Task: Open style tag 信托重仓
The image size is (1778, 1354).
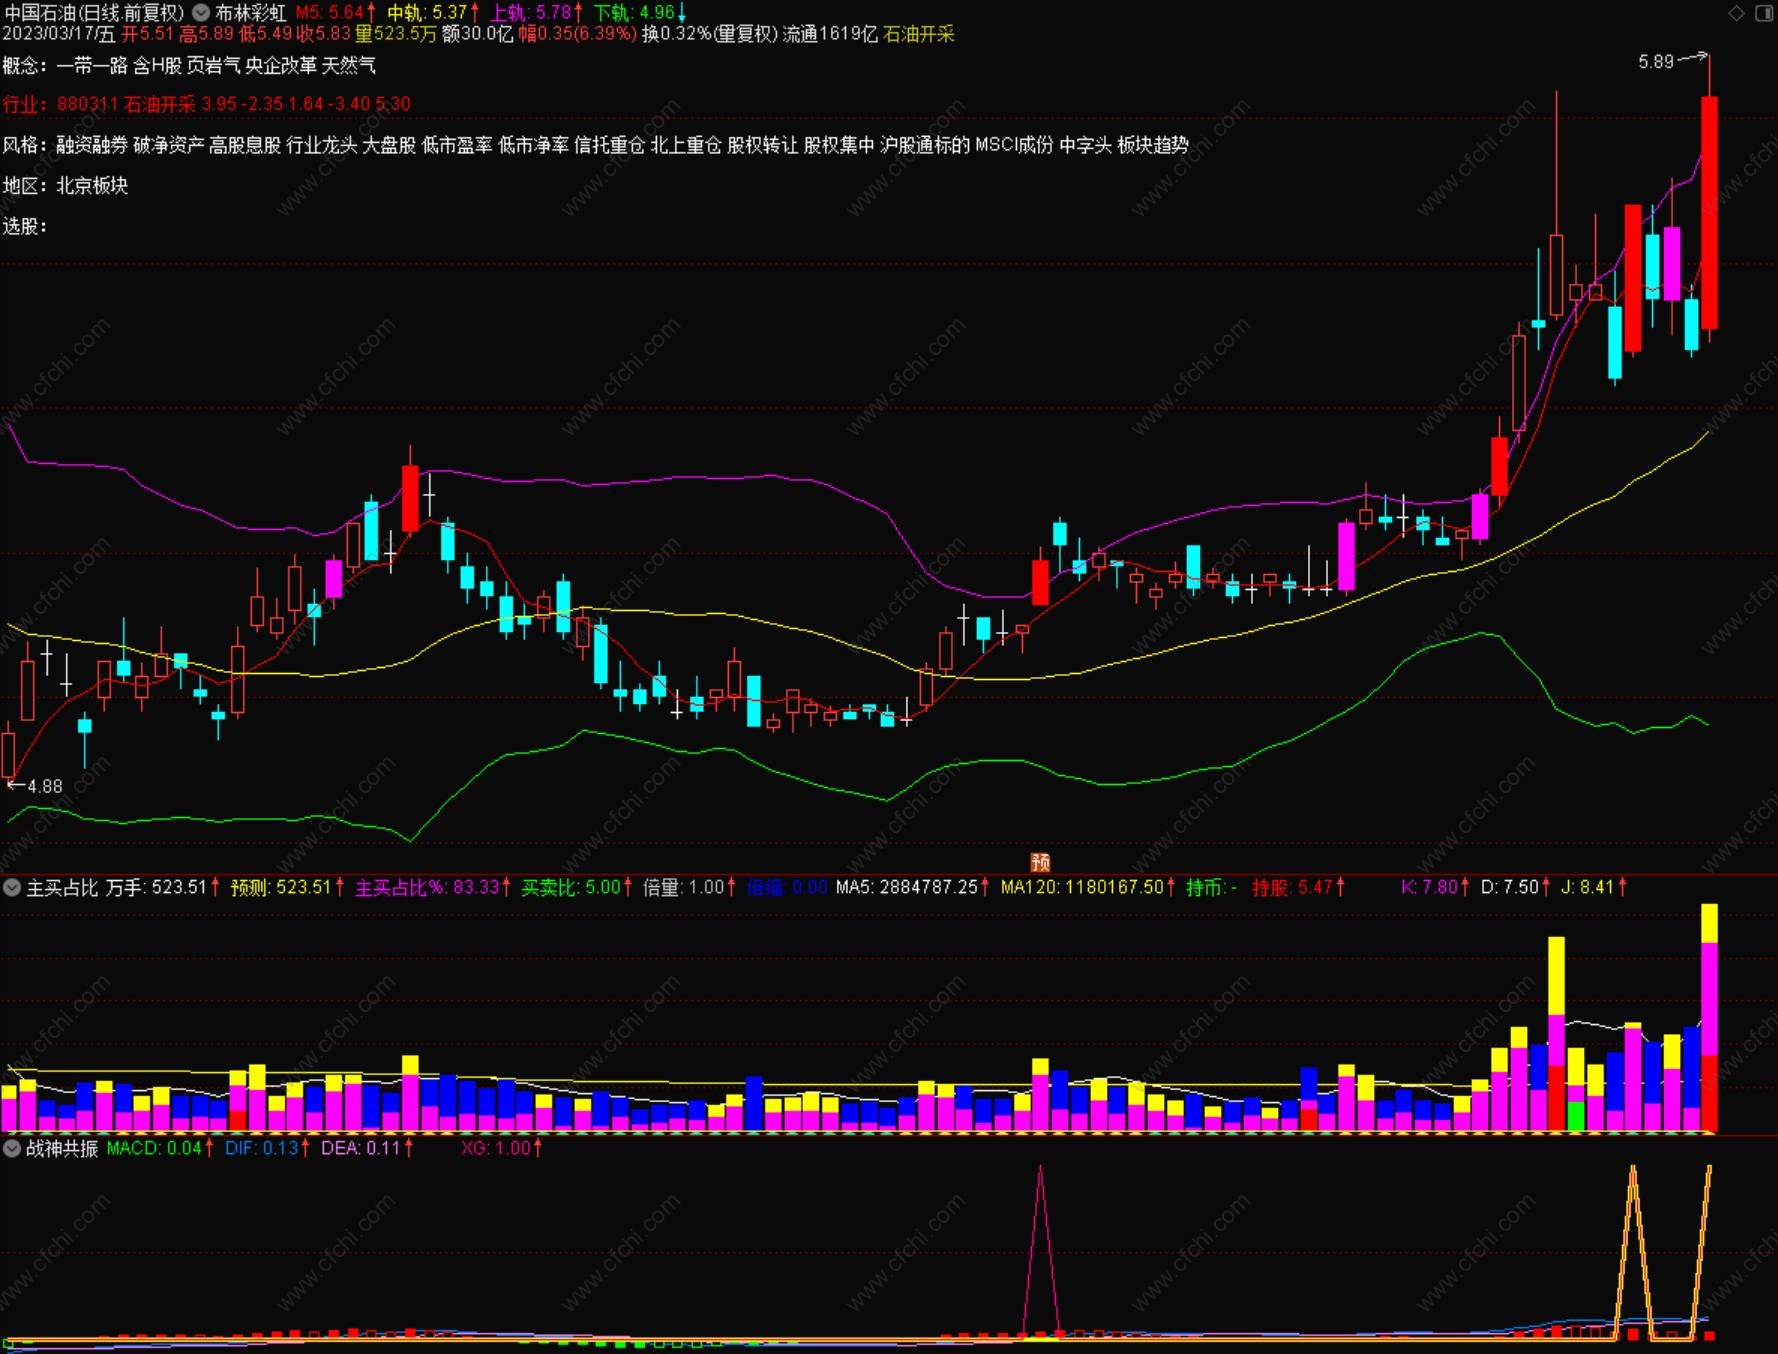Action: pos(609,145)
